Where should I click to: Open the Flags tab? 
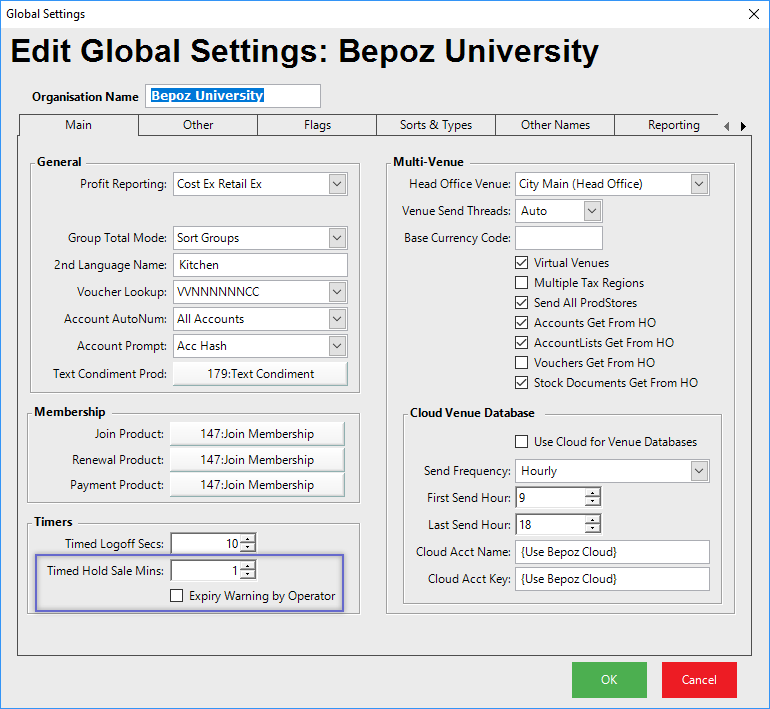point(317,125)
